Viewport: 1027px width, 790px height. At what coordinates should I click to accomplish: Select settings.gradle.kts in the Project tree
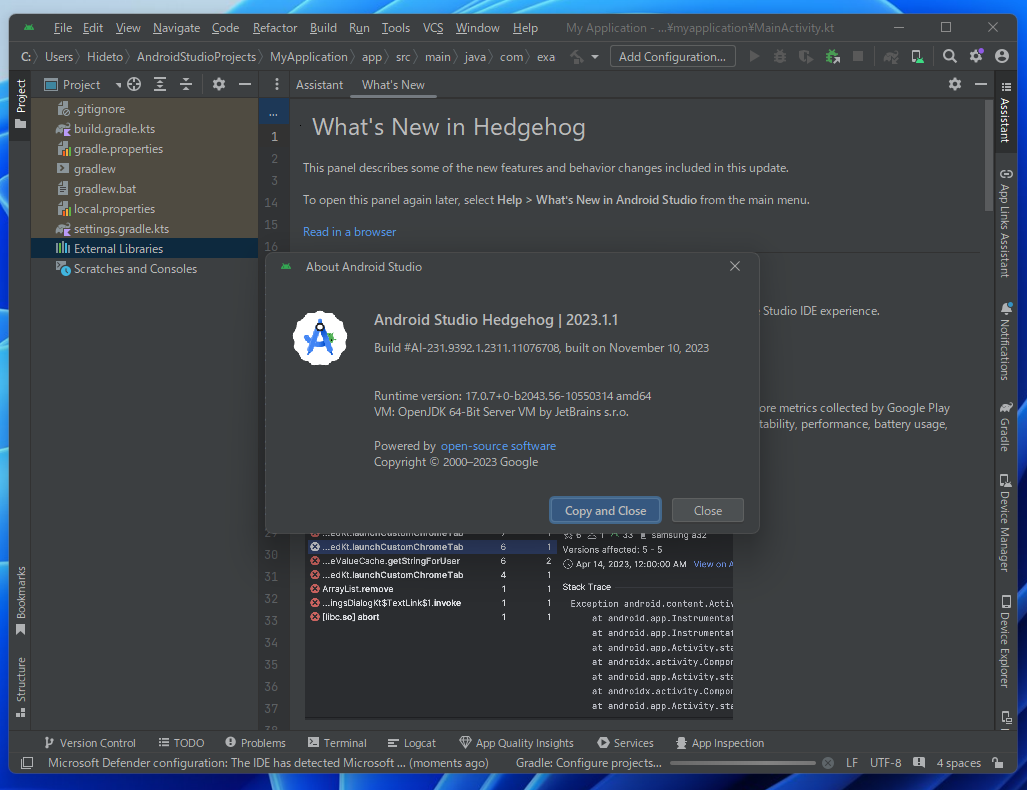118,228
